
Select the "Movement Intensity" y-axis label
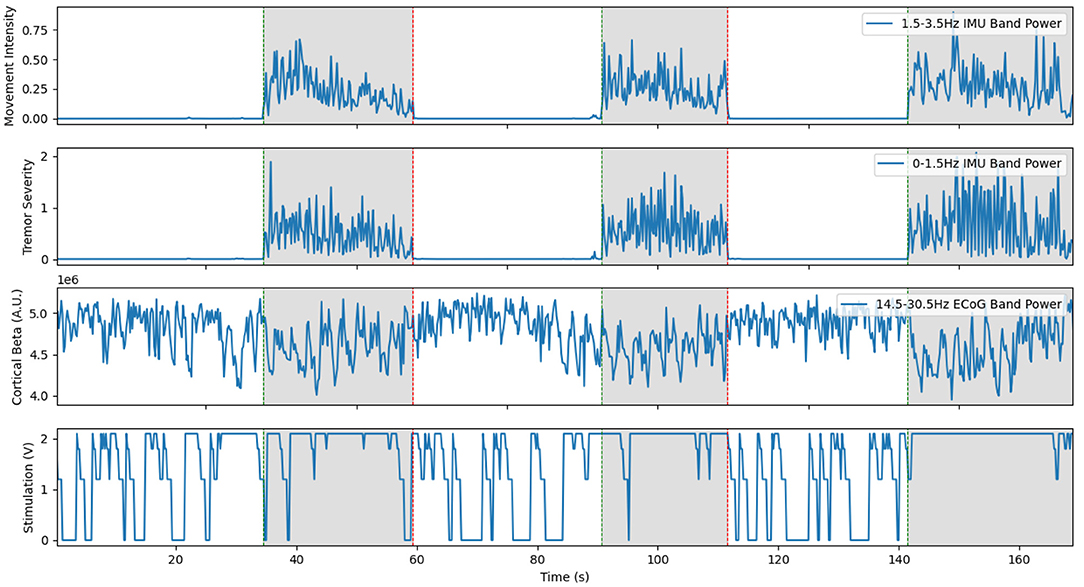pos(10,66)
